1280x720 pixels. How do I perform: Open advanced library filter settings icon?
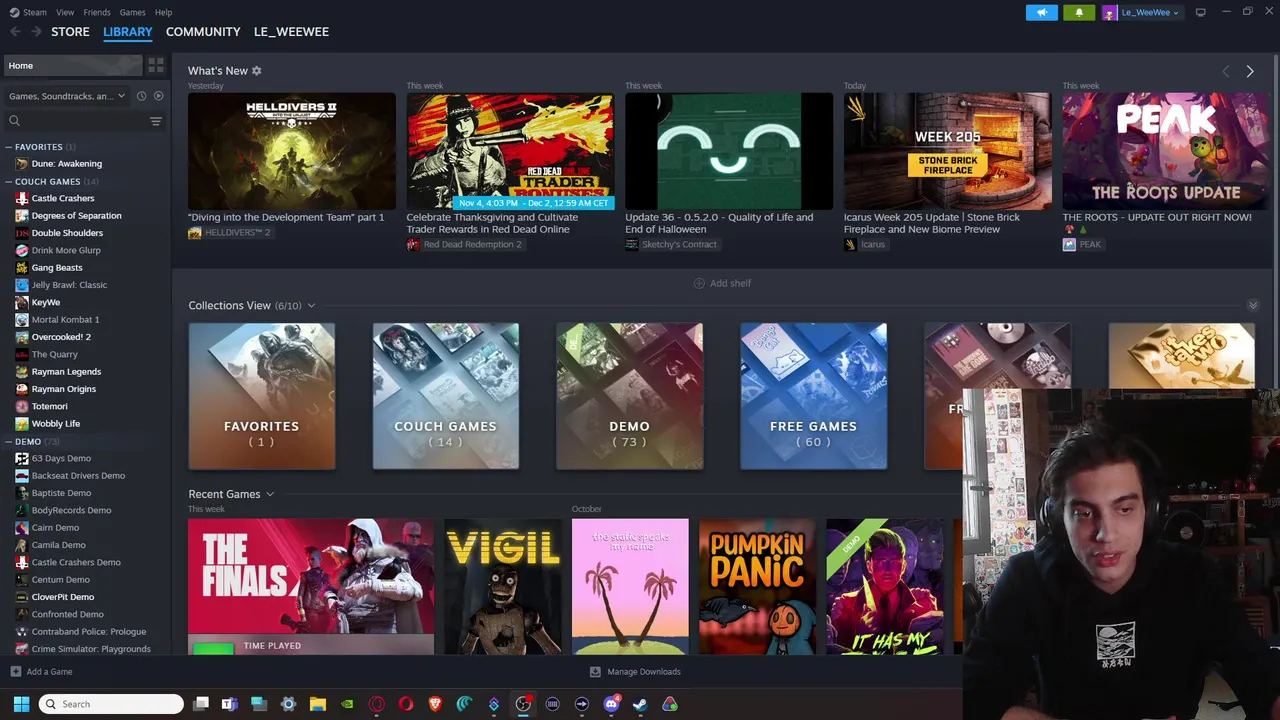[156, 121]
